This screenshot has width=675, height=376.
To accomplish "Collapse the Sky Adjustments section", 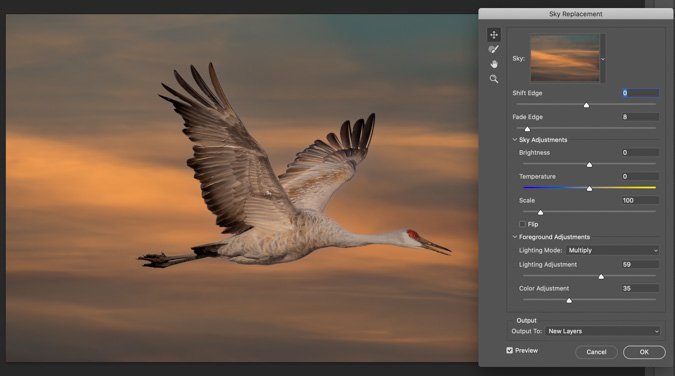I will (514, 140).
